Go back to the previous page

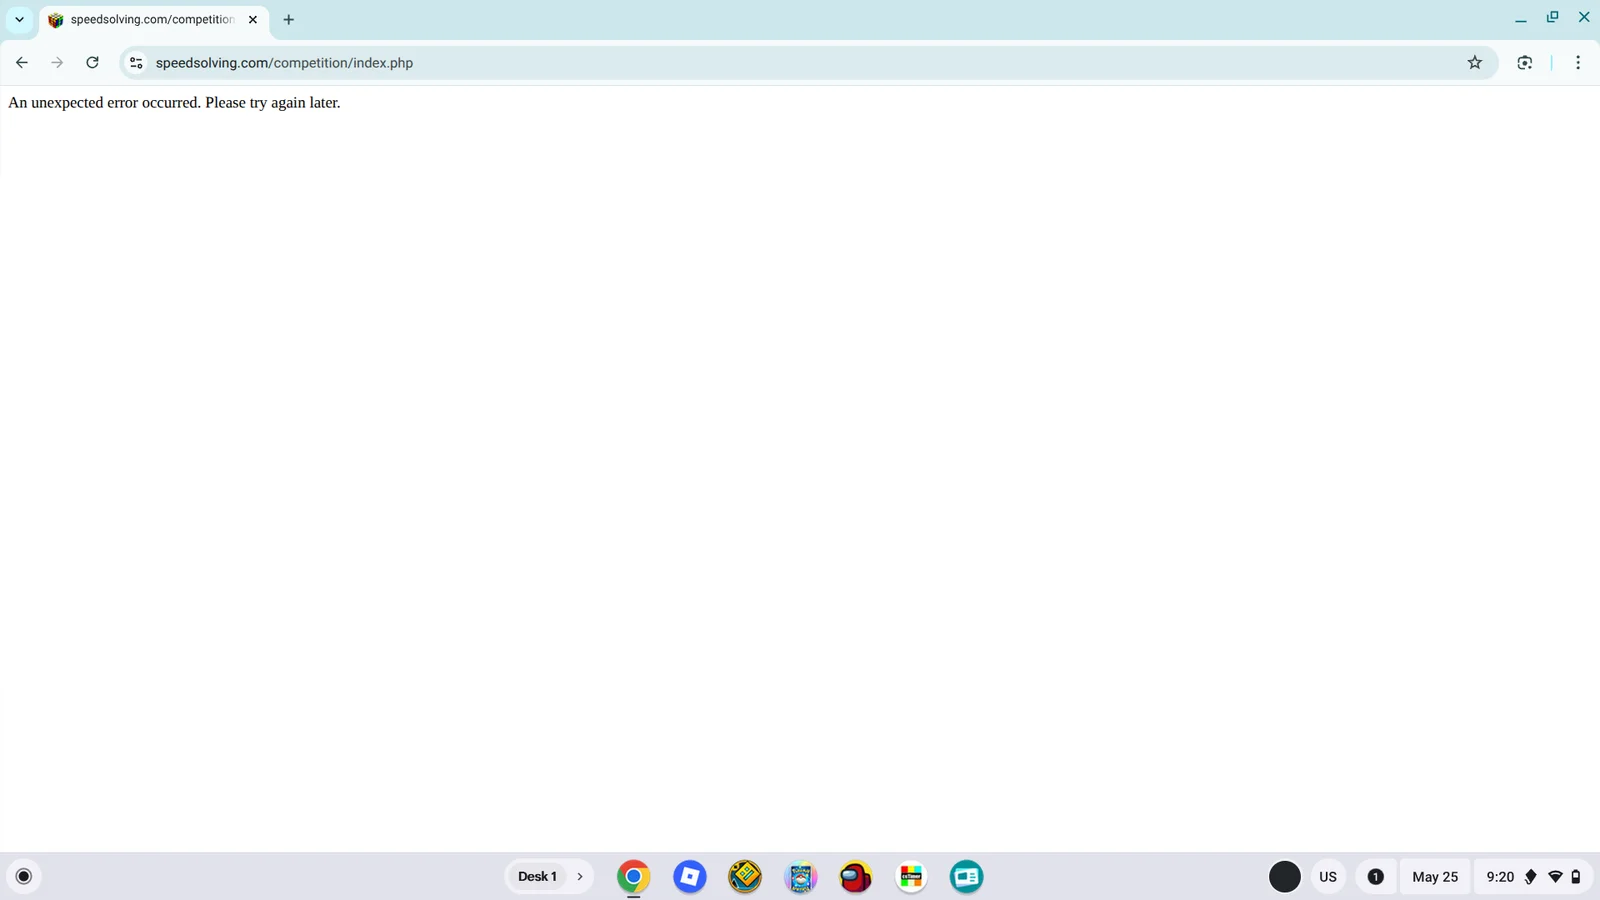(x=22, y=62)
